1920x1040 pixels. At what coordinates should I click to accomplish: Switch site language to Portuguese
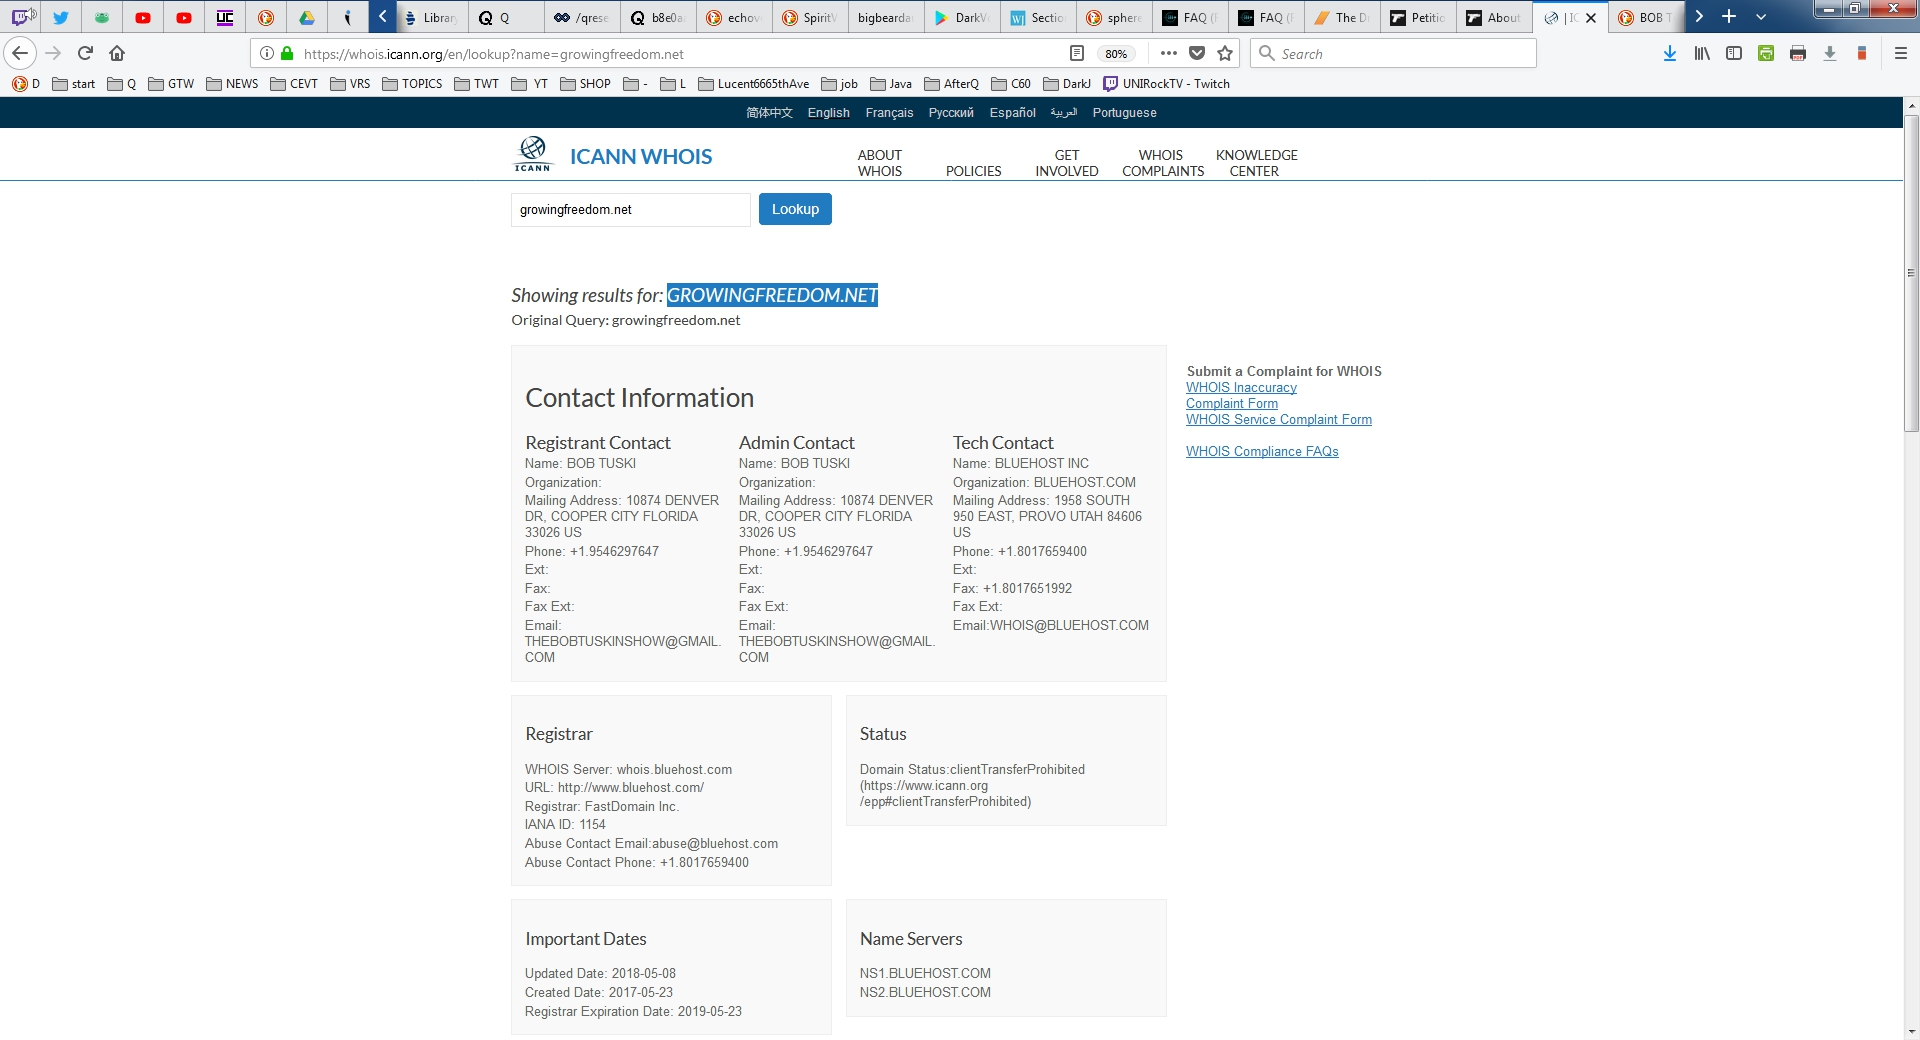click(1124, 113)
